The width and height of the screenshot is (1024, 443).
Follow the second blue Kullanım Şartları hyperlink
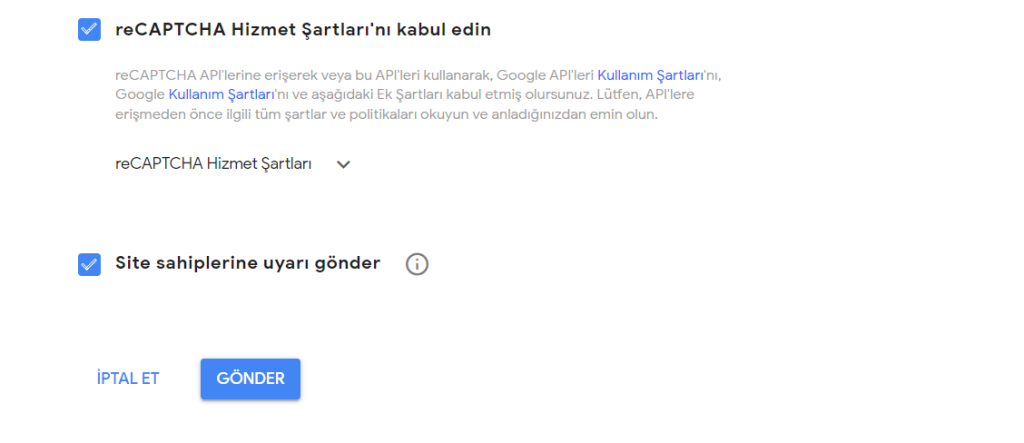pyautogui.click(x=222, y=94)
